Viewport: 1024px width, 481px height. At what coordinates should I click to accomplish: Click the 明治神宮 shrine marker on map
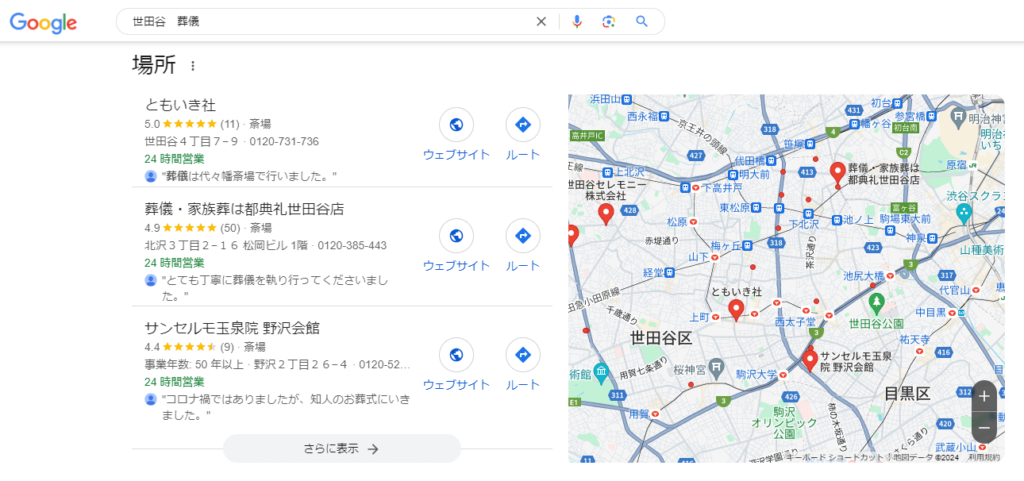point(959,117)
